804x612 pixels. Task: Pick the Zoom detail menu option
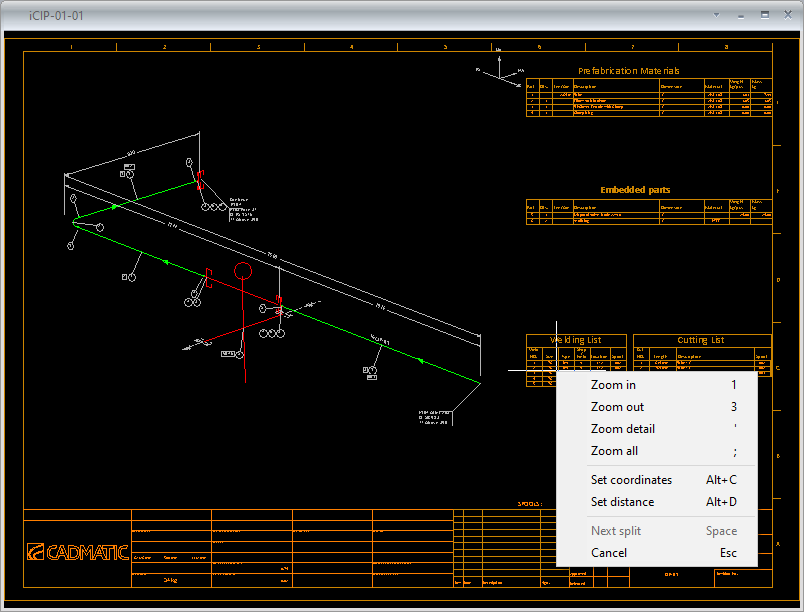coord(622,429)
